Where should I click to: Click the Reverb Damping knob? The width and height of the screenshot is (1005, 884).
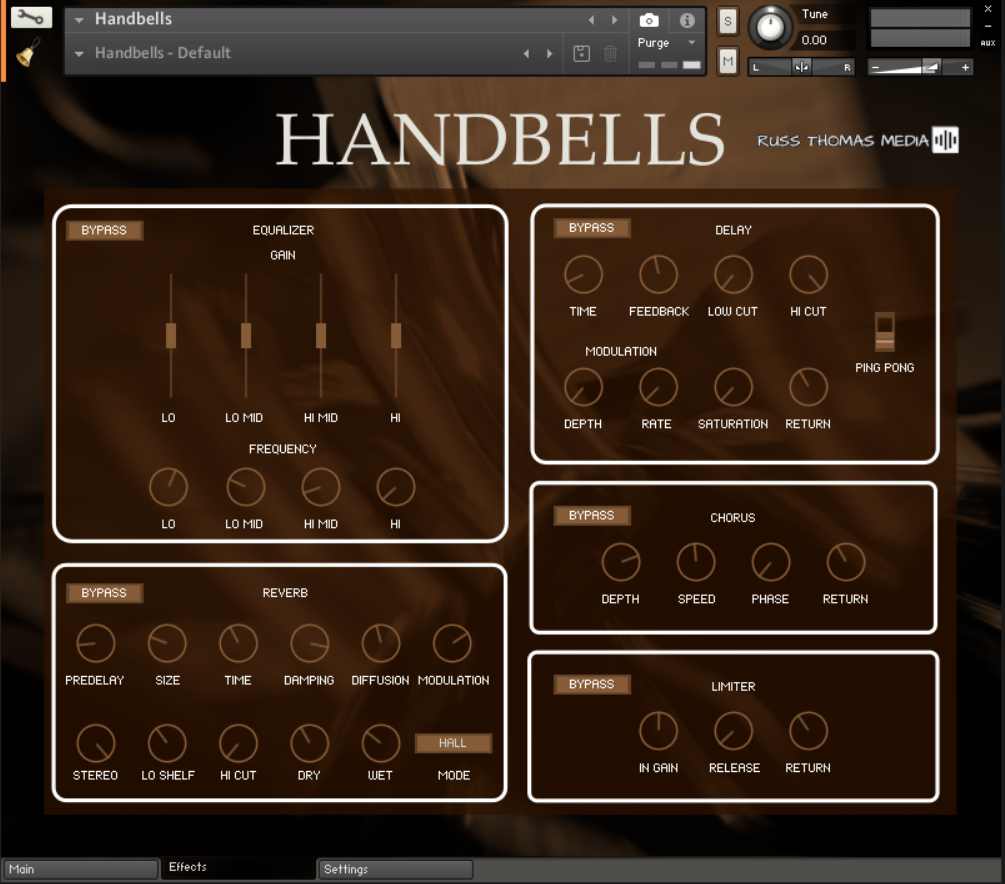click(x=310, y=643)
